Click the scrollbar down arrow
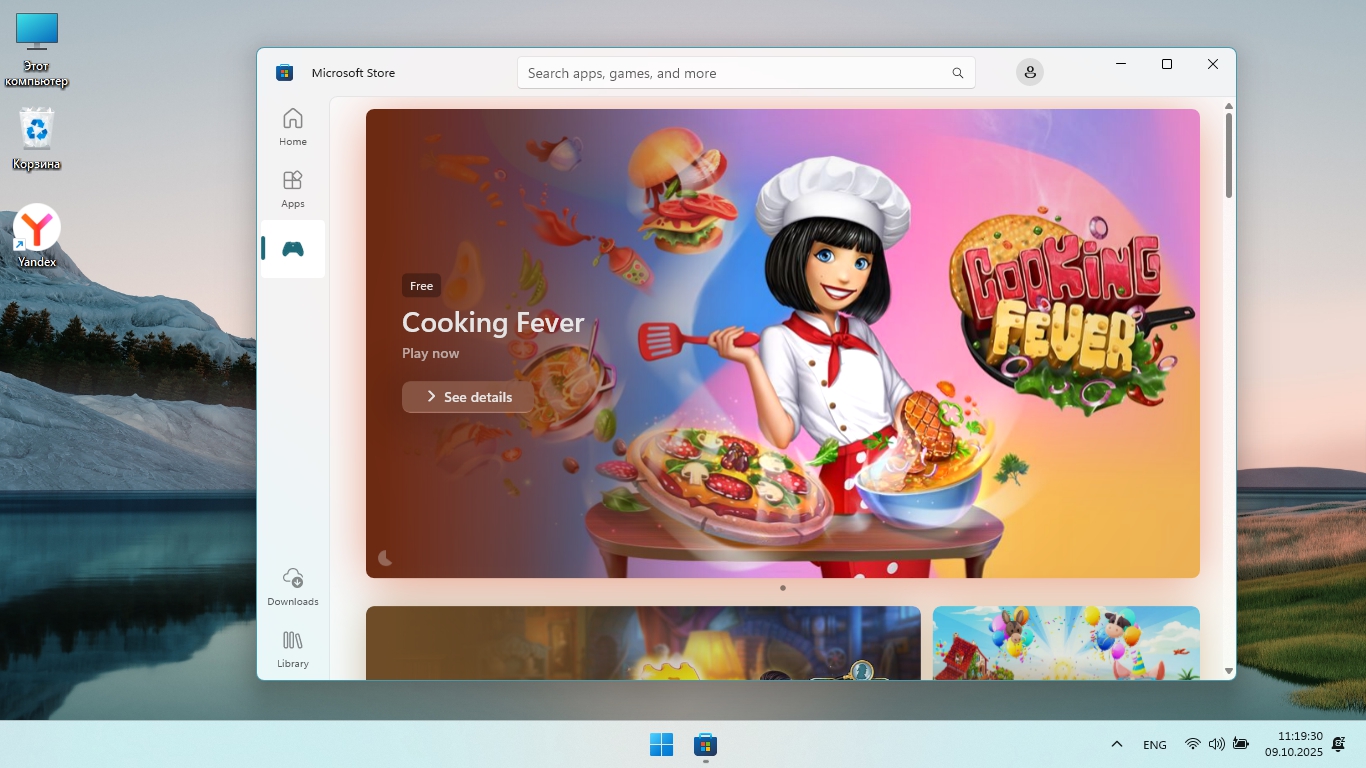The height and width of the screenshot is (768, 1366). [x=1228, y=671]
